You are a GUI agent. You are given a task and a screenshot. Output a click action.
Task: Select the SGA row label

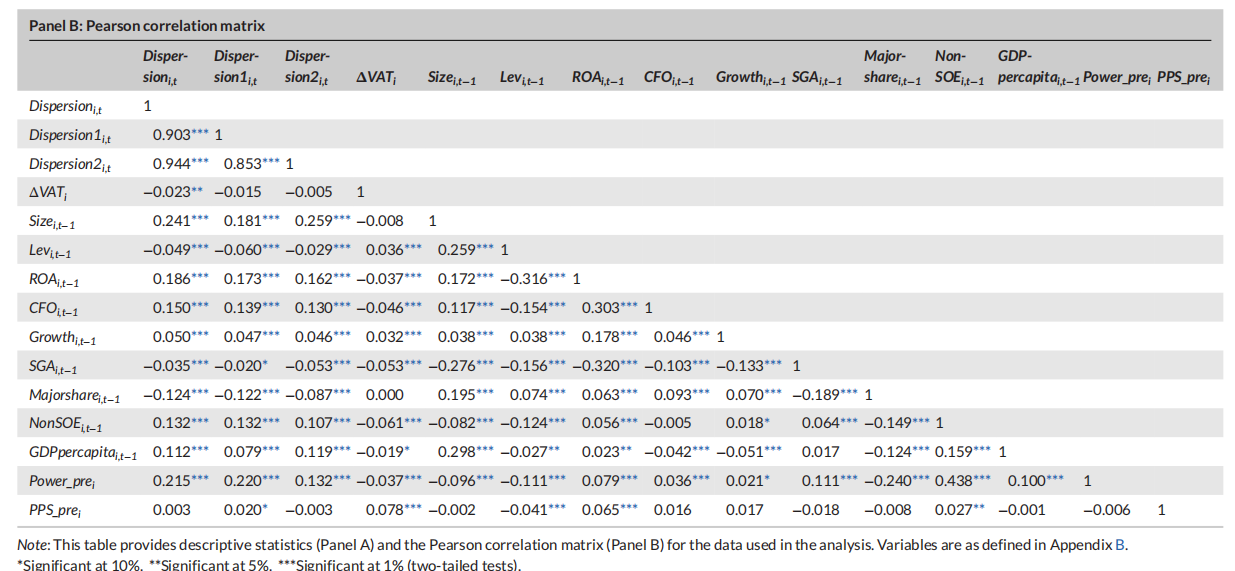[49, 366]
